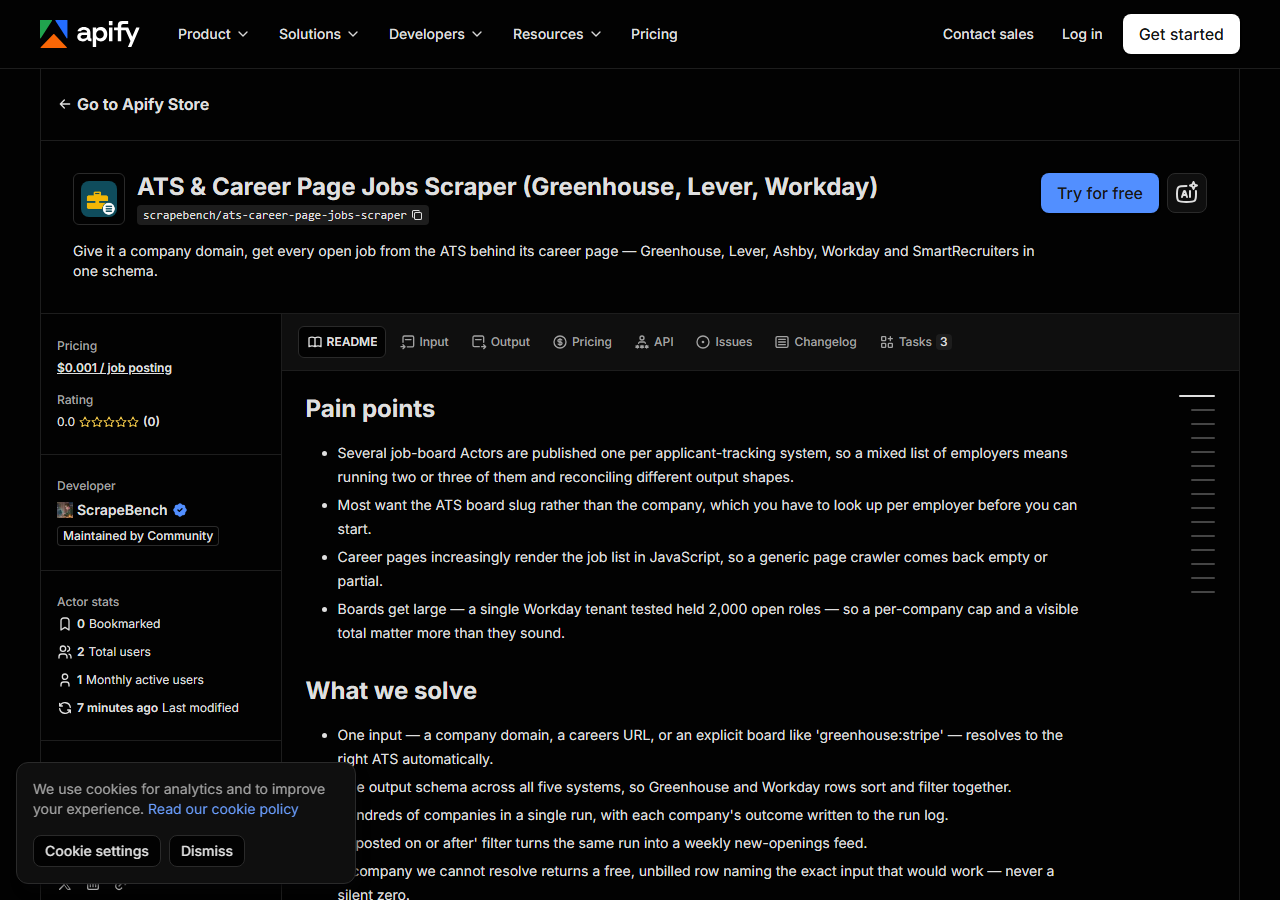View the Issues tab
1280x900 pixels.
point(724,342)
